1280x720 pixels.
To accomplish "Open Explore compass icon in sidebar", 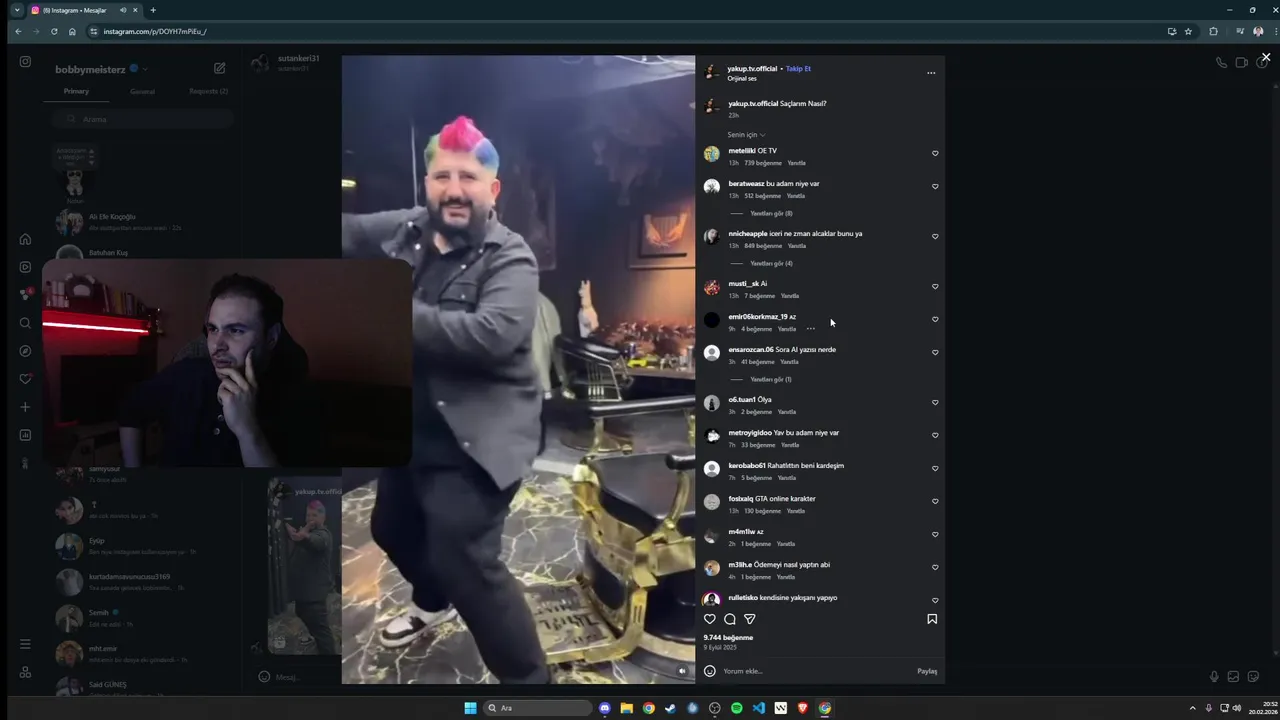I will 25,351.
